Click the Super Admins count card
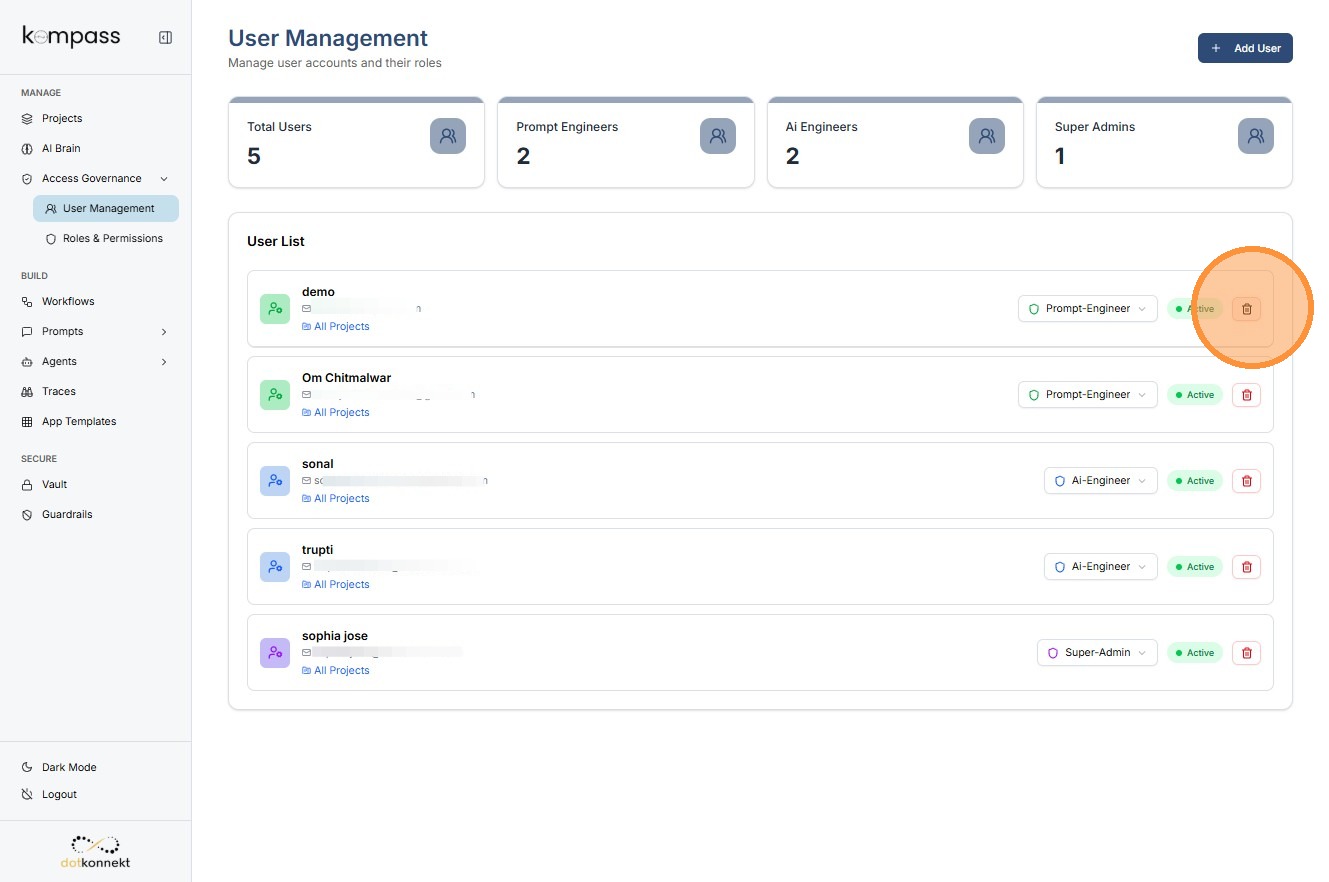 1164,142
